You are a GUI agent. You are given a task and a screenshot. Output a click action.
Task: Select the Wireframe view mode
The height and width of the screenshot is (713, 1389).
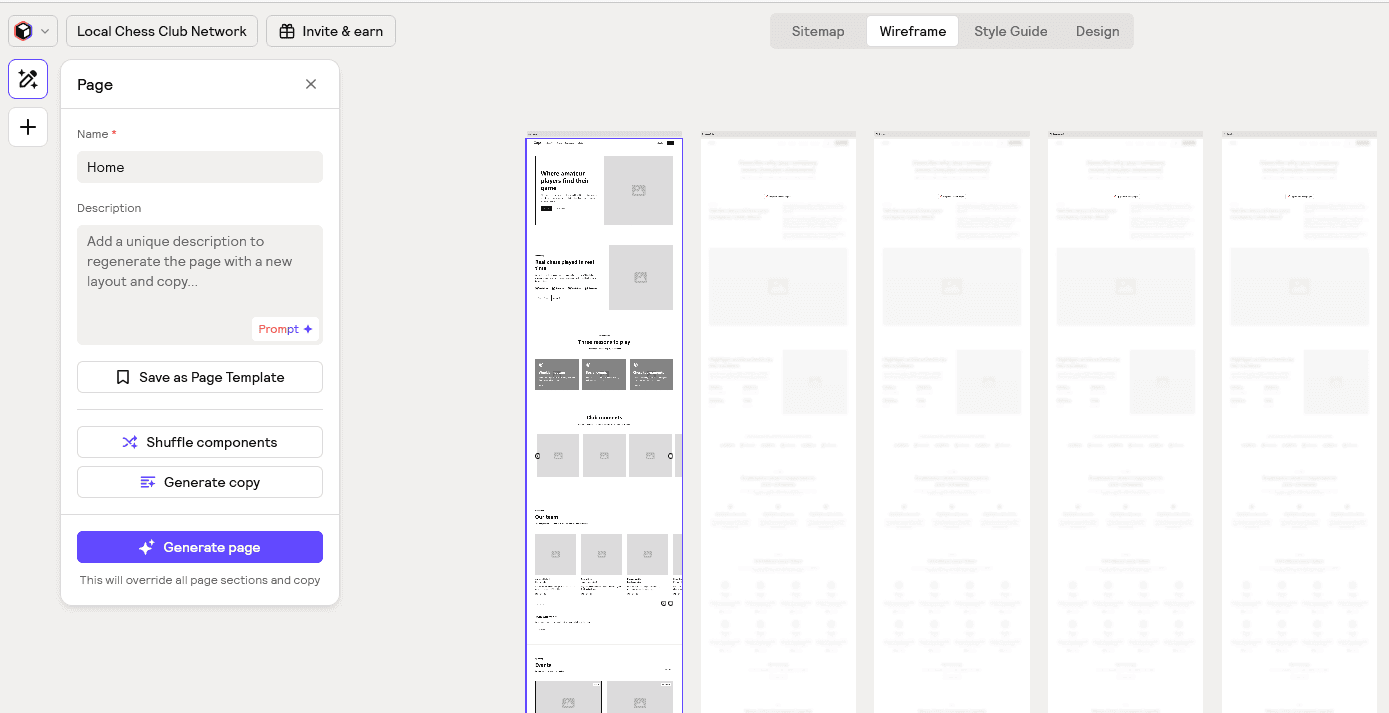(911, 31)
